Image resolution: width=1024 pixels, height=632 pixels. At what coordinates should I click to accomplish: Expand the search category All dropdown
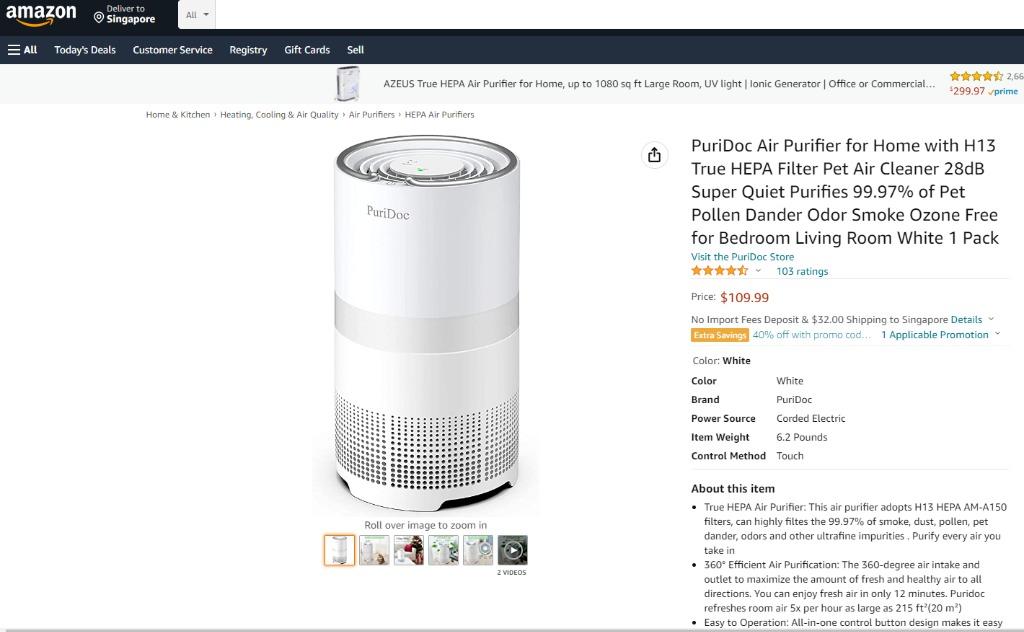(198, 15)
